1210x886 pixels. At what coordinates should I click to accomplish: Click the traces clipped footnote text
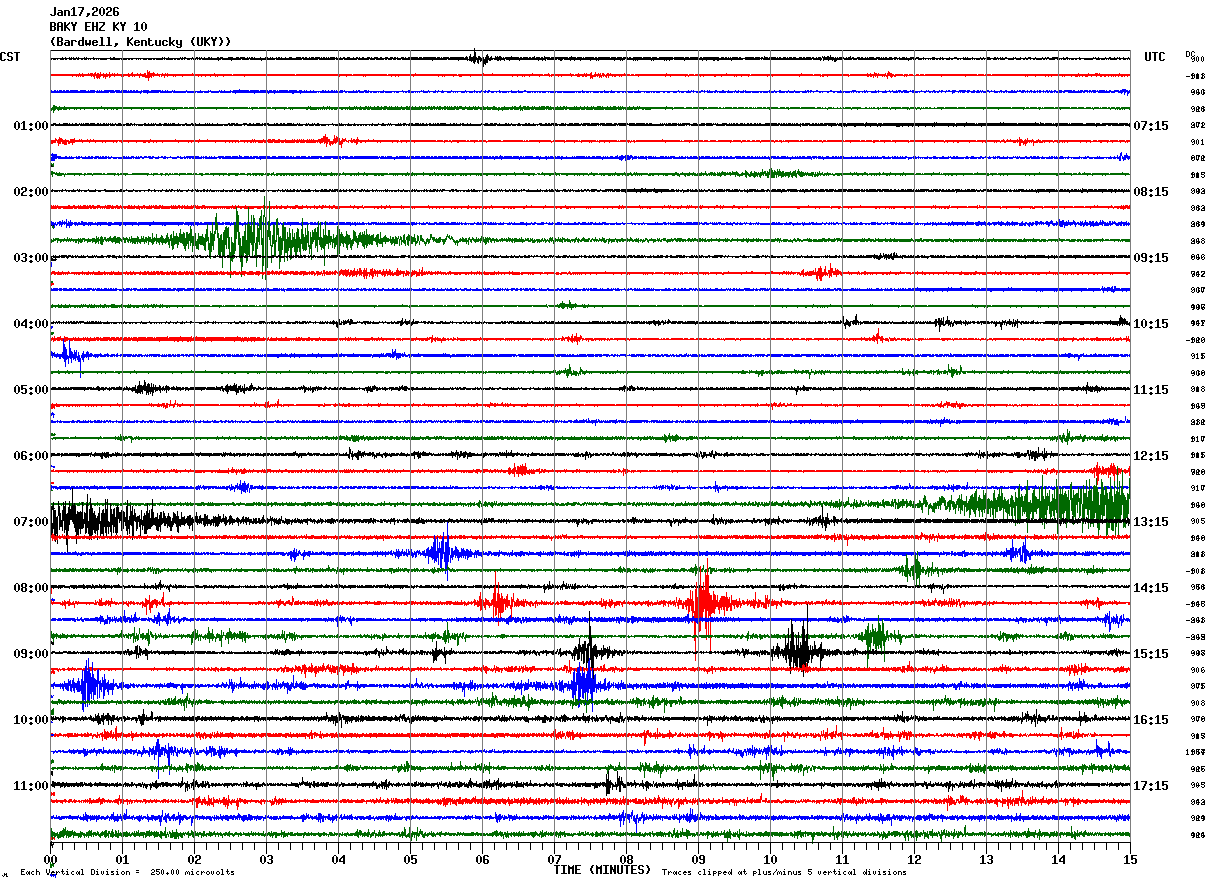pos(784,873)
